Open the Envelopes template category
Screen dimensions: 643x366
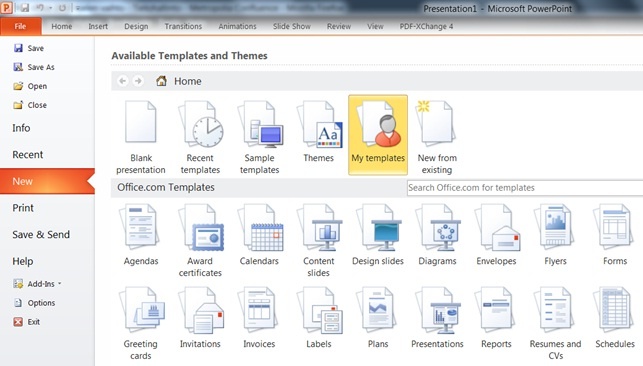tap(496, 235)
